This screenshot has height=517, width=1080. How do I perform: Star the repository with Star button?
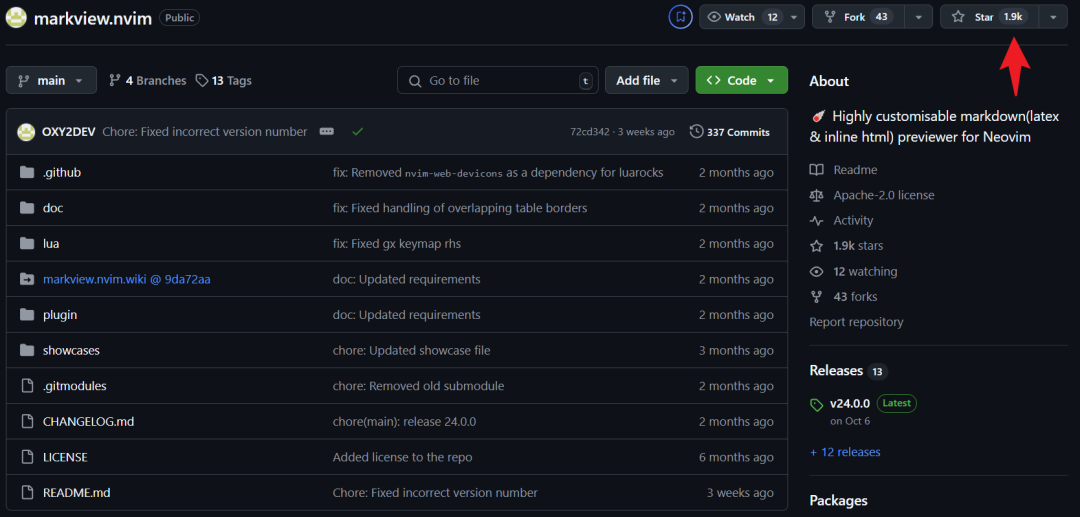coord(989,17)
